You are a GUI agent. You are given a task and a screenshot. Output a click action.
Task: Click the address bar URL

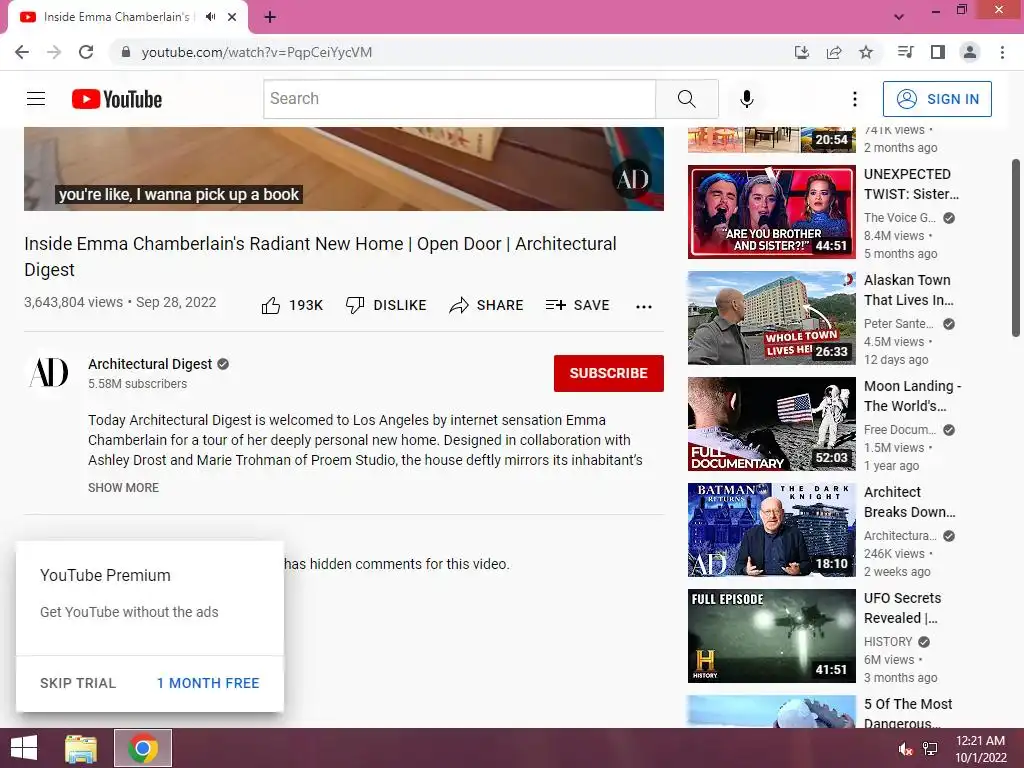point(257,52)
